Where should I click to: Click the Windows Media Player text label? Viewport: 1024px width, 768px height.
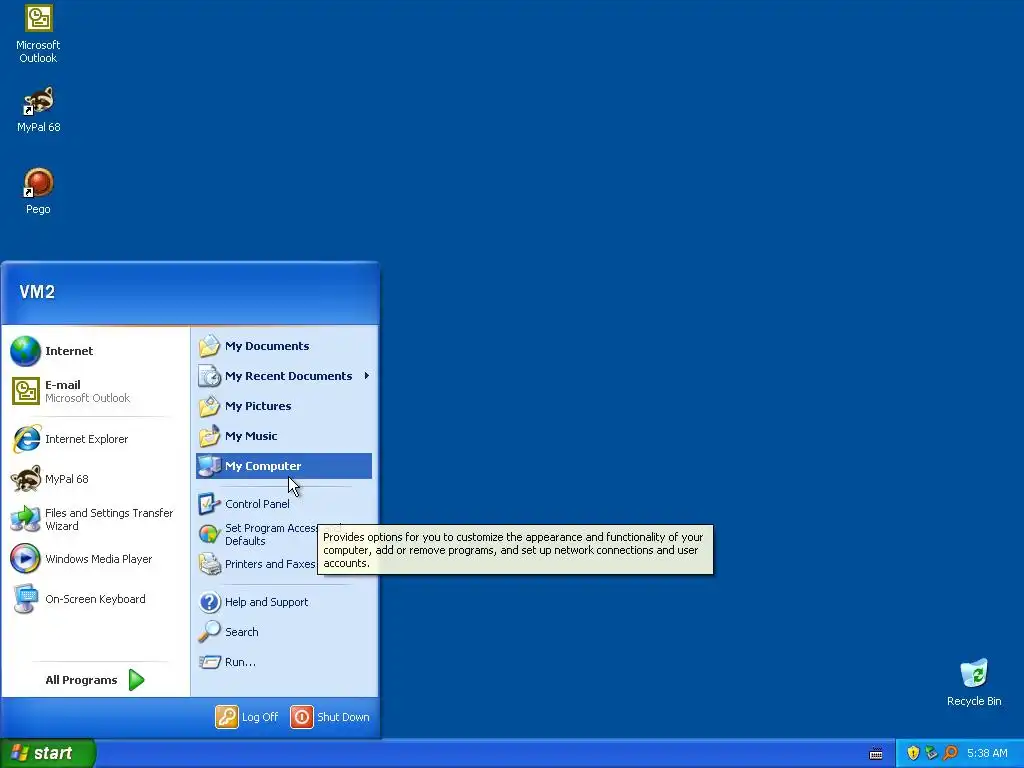(99, 559)
